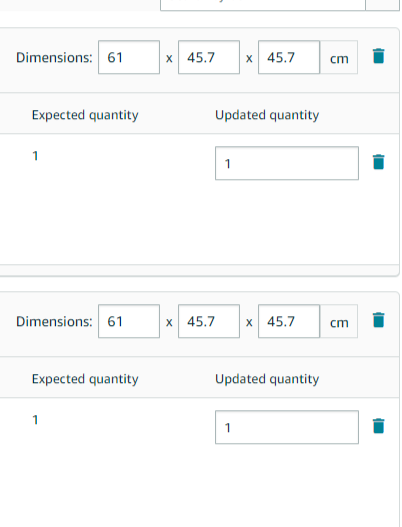Click the Dimensions label of the first box
Viewport: 402px width, 527px height.
[x=54, y=57]
